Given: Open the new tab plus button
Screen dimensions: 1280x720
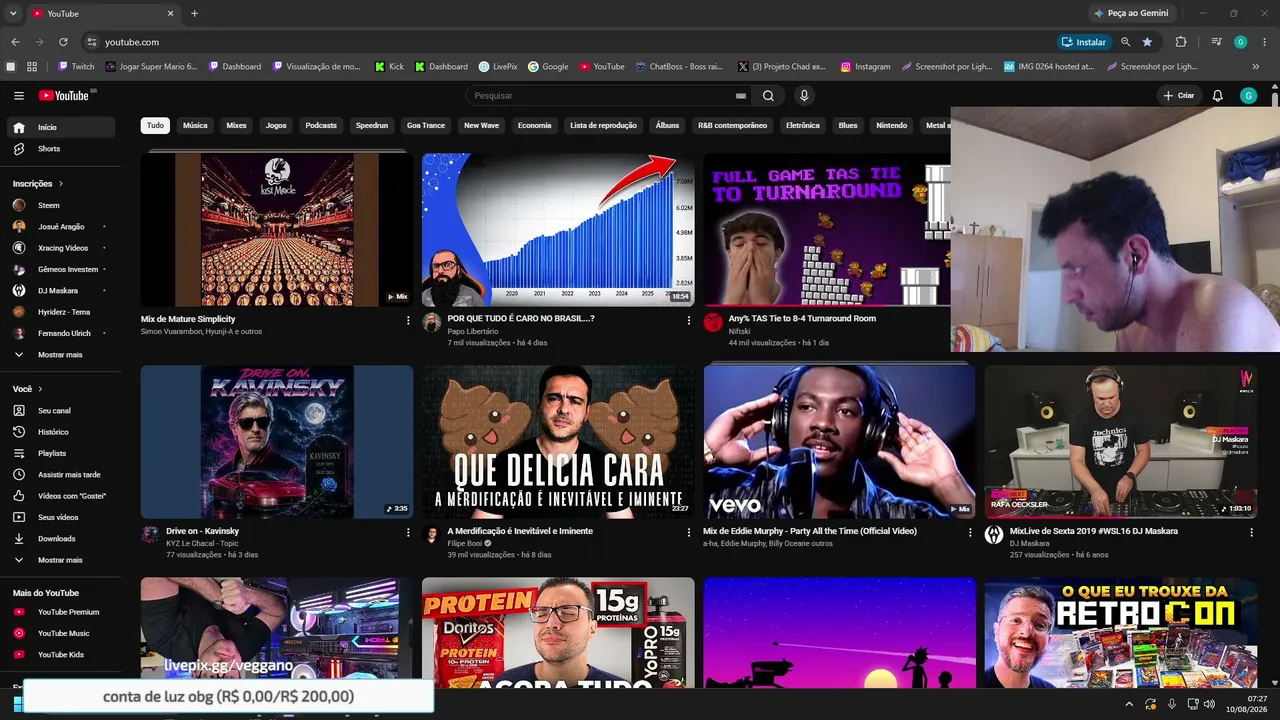Looking at the screenshot, I should [194, 13].
